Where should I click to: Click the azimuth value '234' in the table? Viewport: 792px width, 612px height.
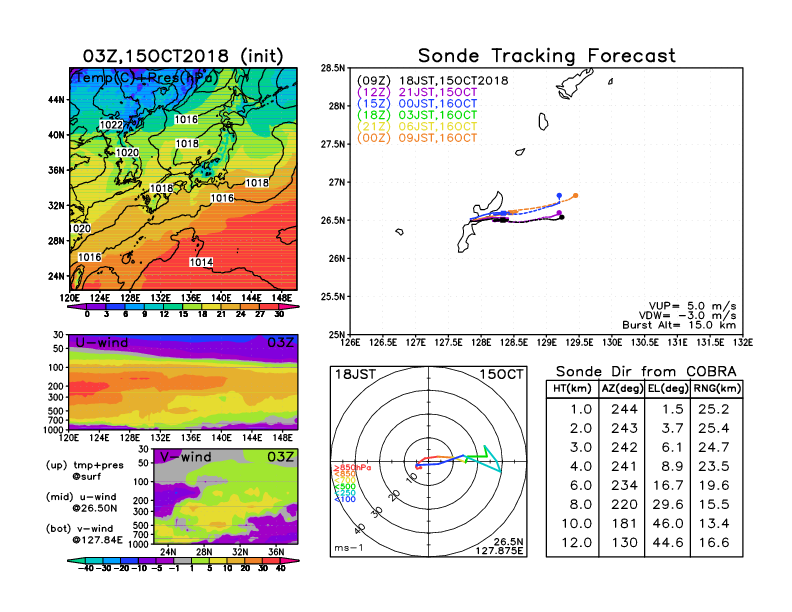click(x=624, y=485)
